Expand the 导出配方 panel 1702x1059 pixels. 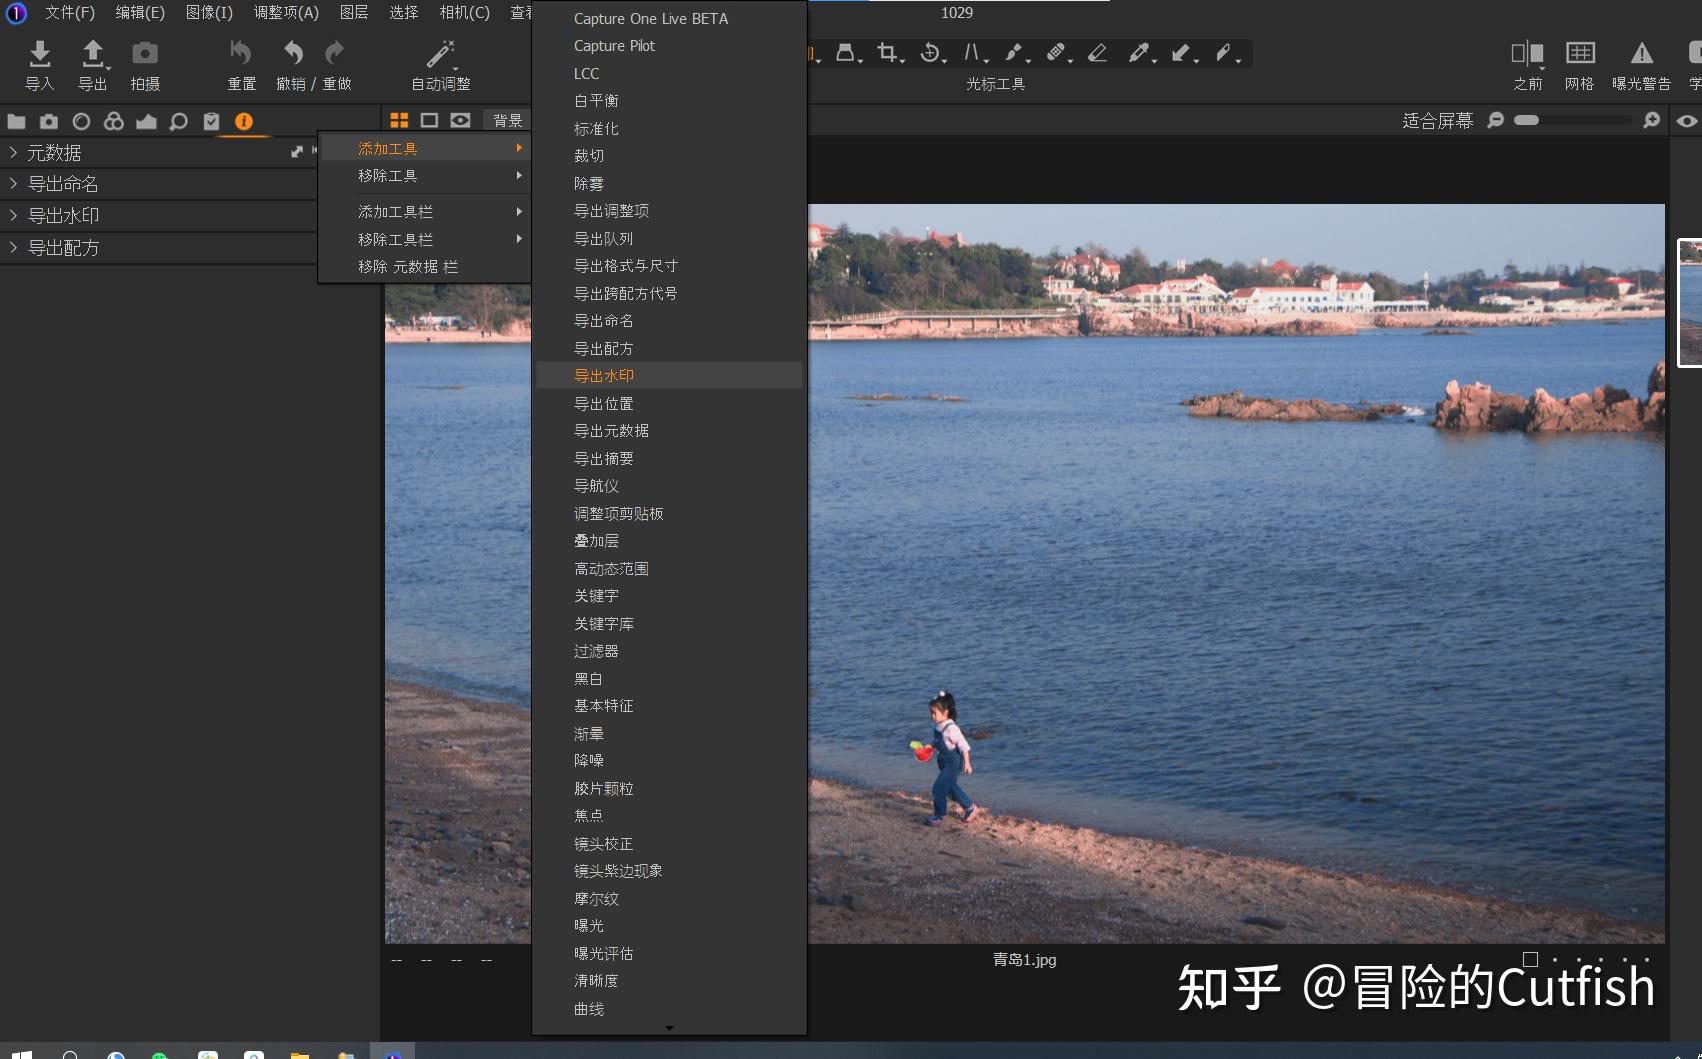(13, 247)
